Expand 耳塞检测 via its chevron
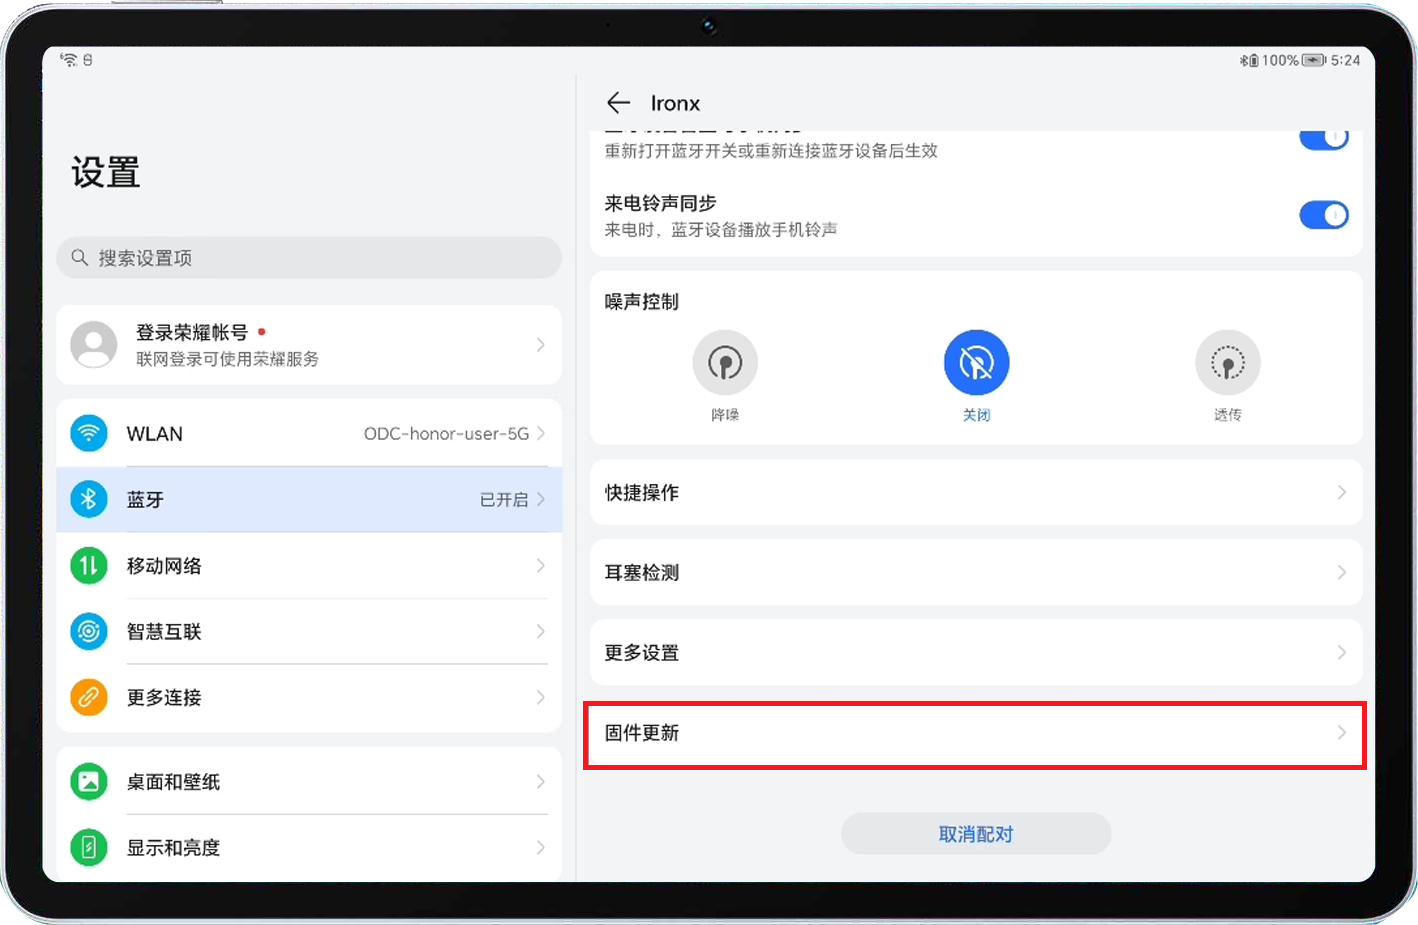 (x=1341, y=572)
